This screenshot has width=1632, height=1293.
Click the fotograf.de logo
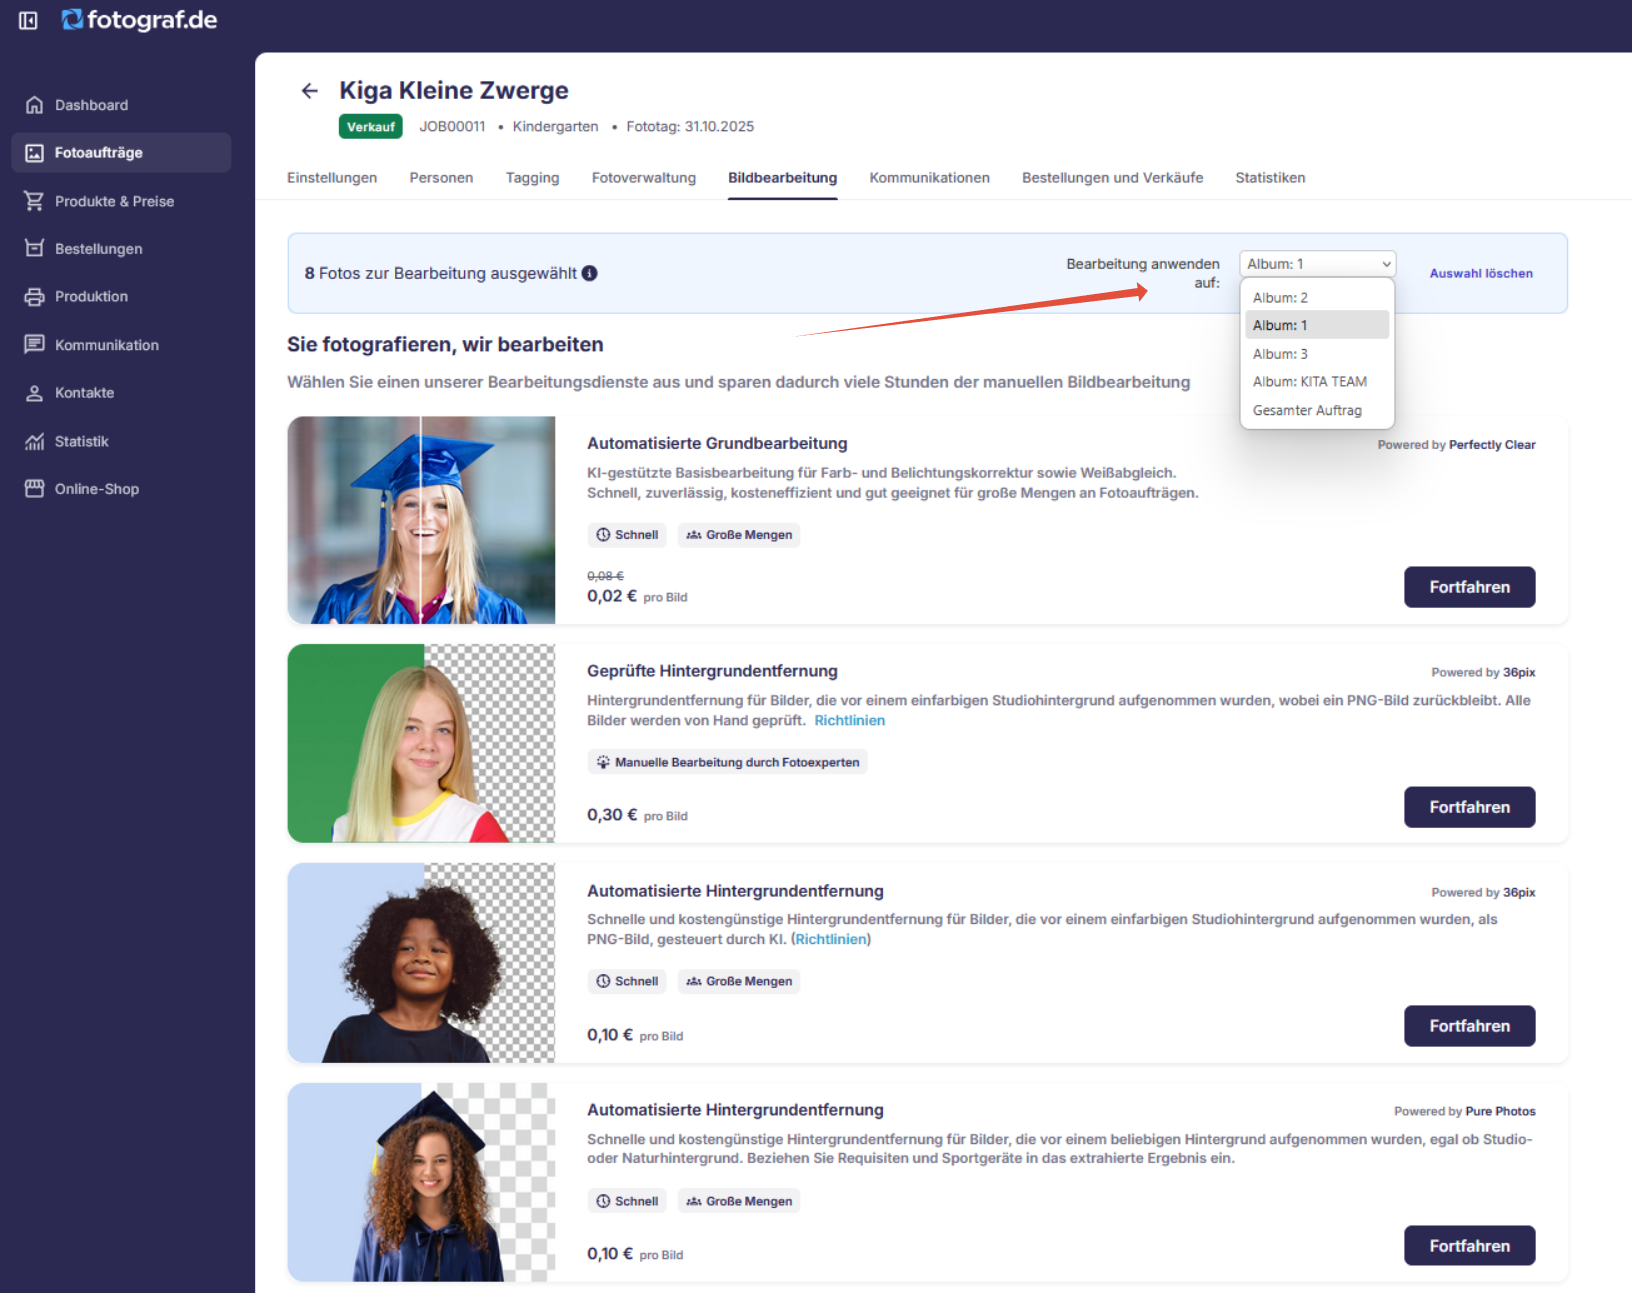click(x=139, y=20)
